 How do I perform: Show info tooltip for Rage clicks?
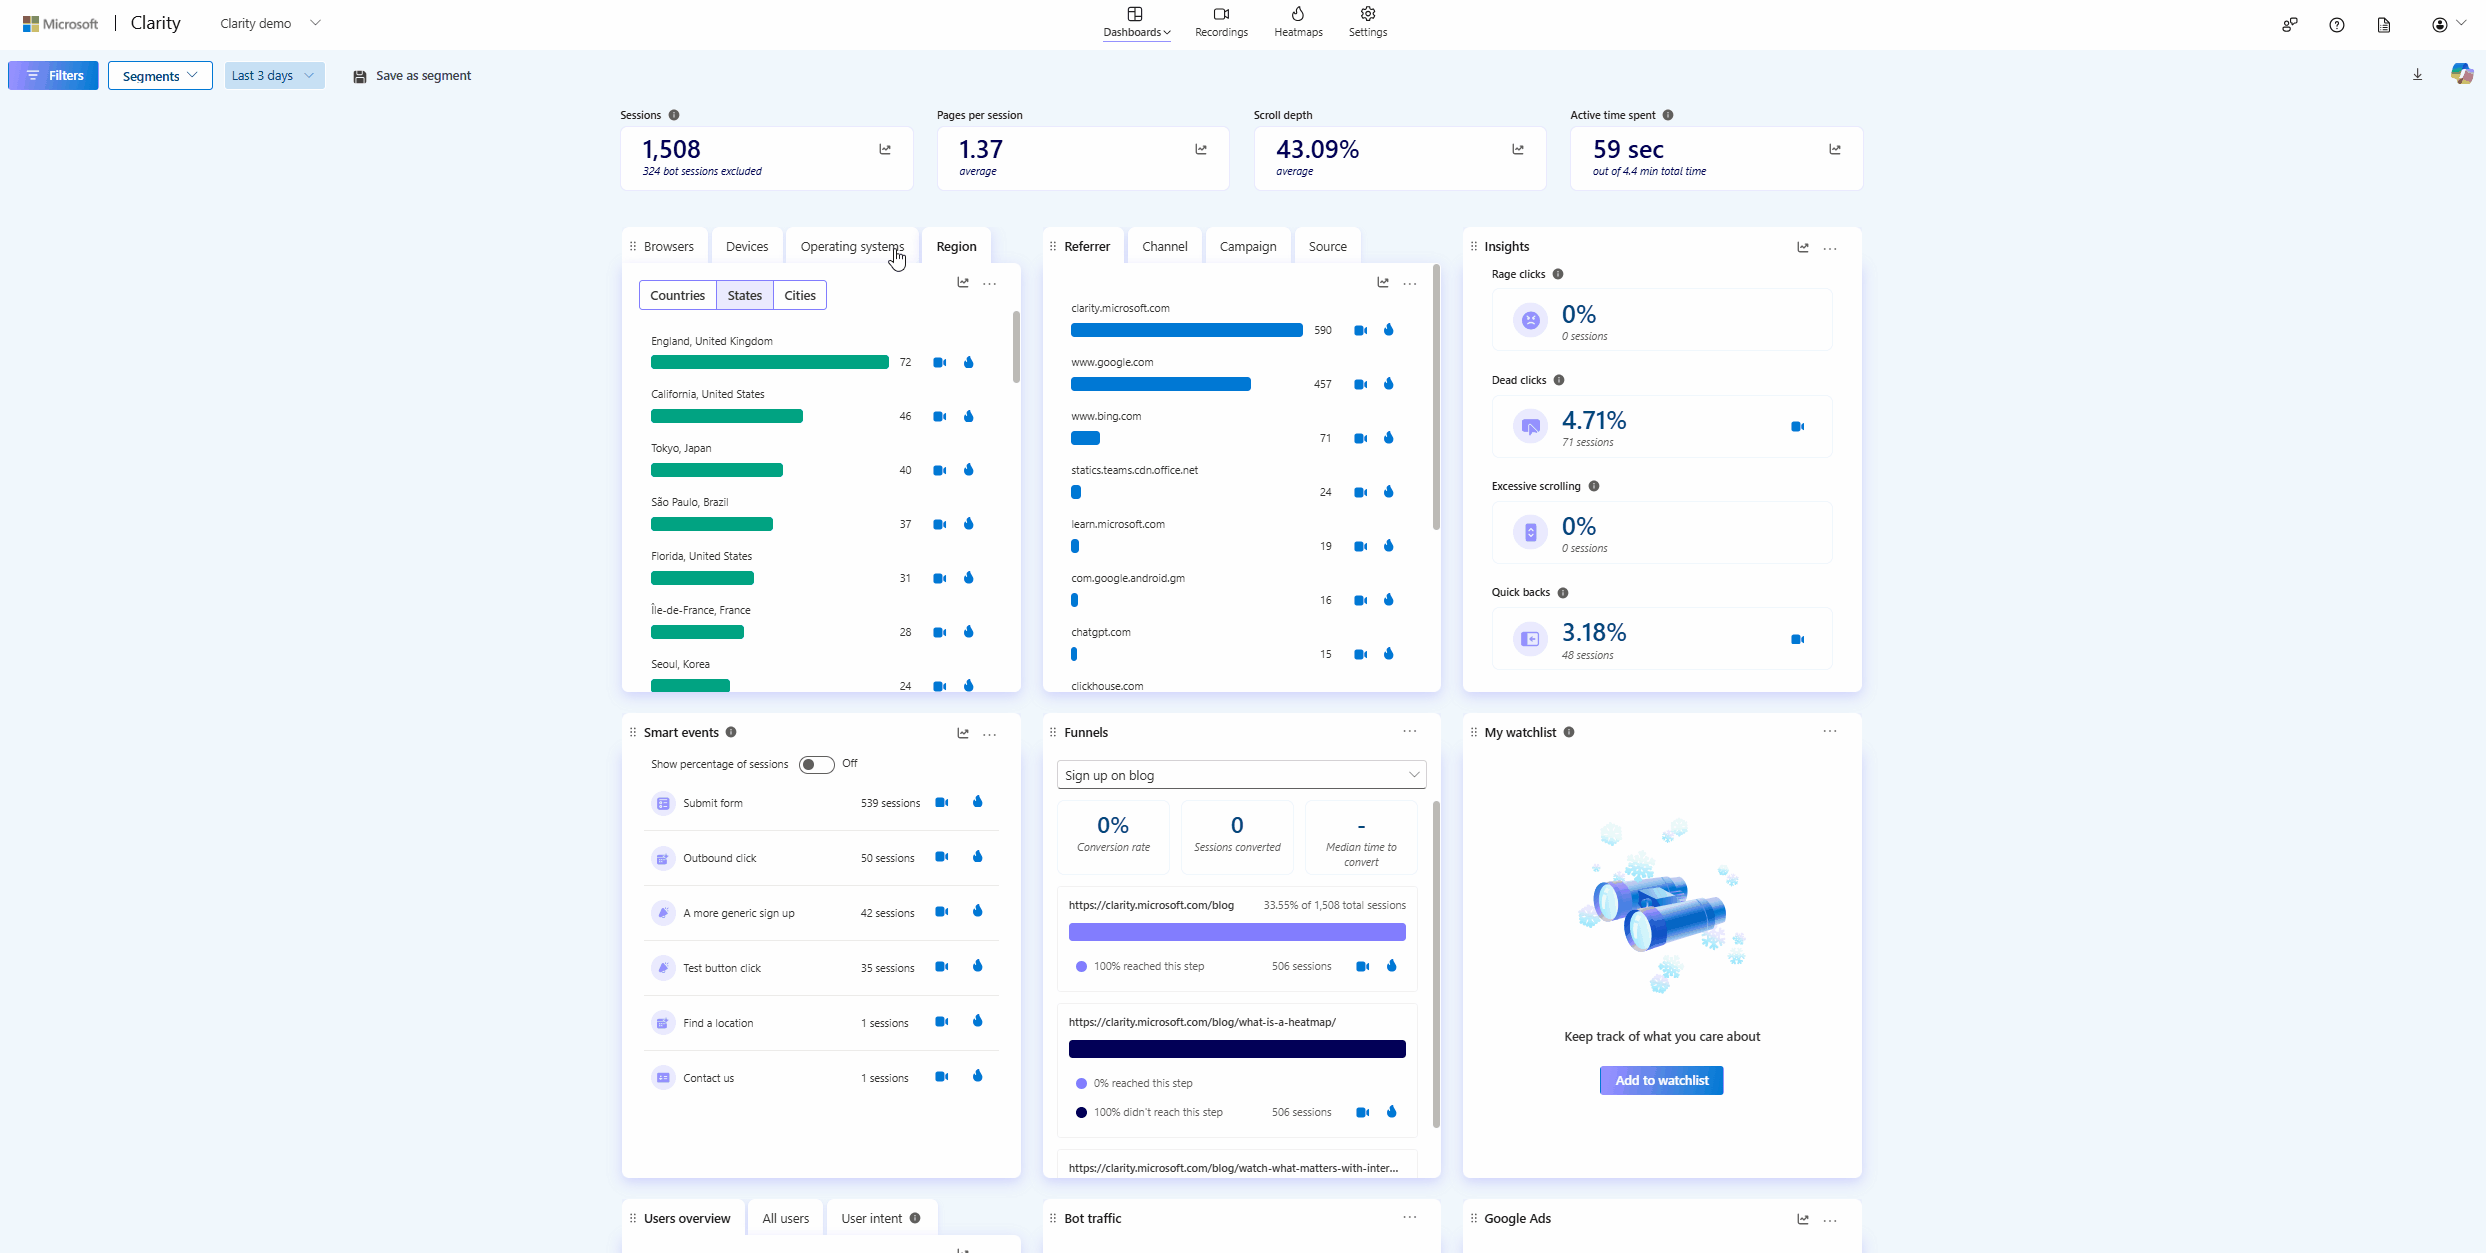point(1558,274)
